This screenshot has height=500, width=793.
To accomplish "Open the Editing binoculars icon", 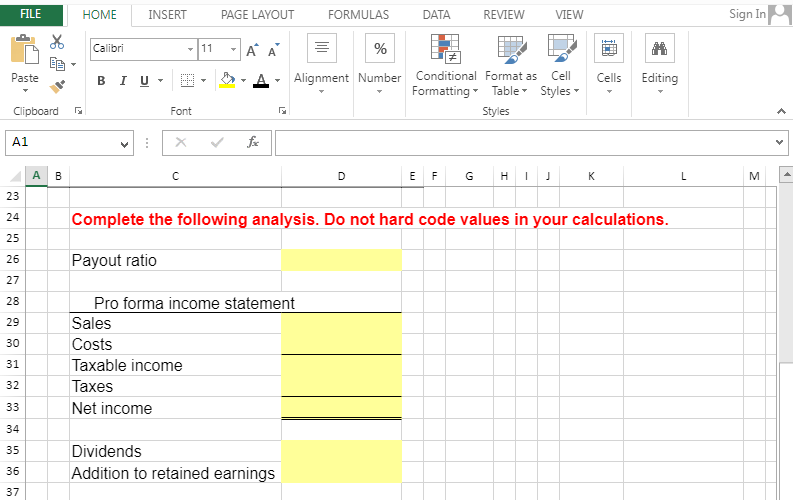I will pyautogui.click(x=659, y=48).
